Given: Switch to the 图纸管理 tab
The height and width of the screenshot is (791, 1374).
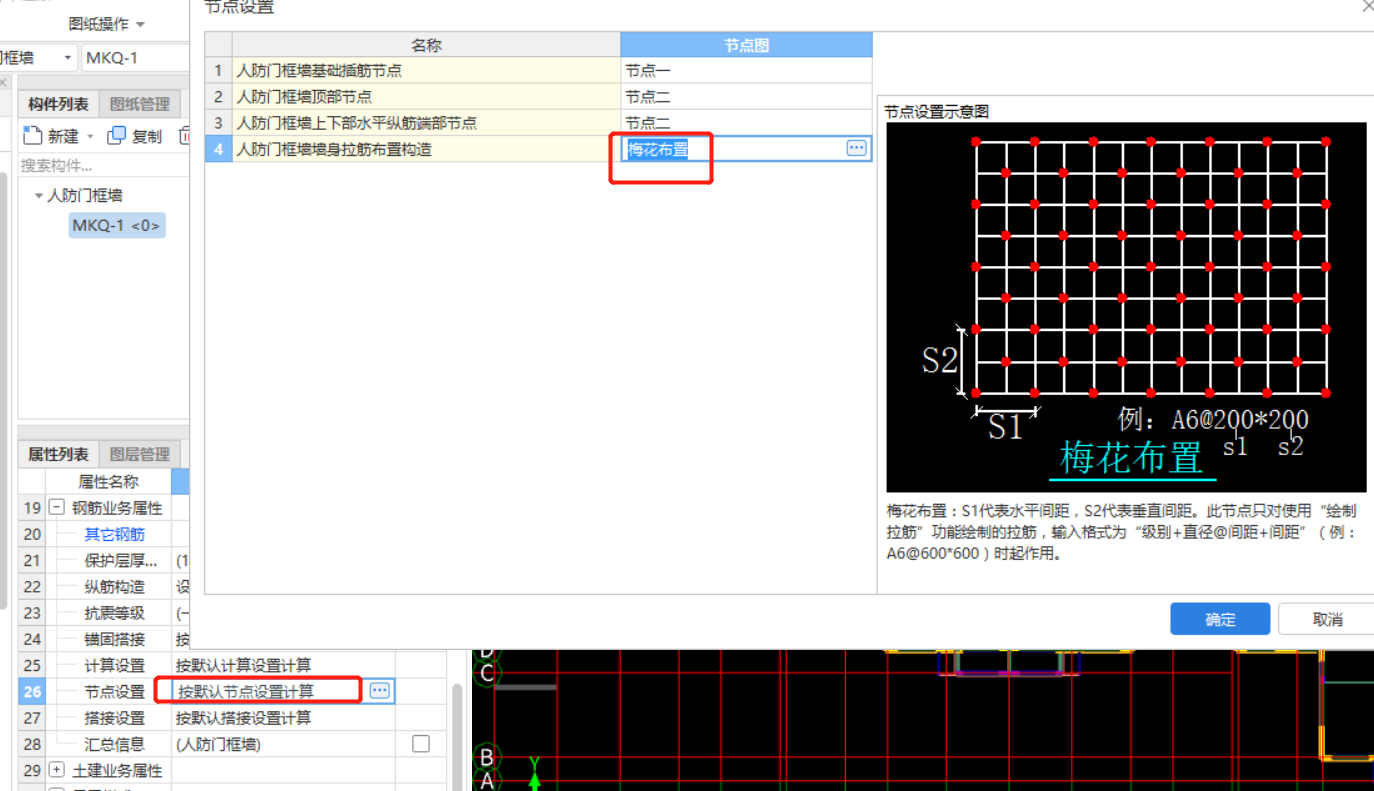Looking at the screenshot, I should pyautogui.click(x=139, y=103).
